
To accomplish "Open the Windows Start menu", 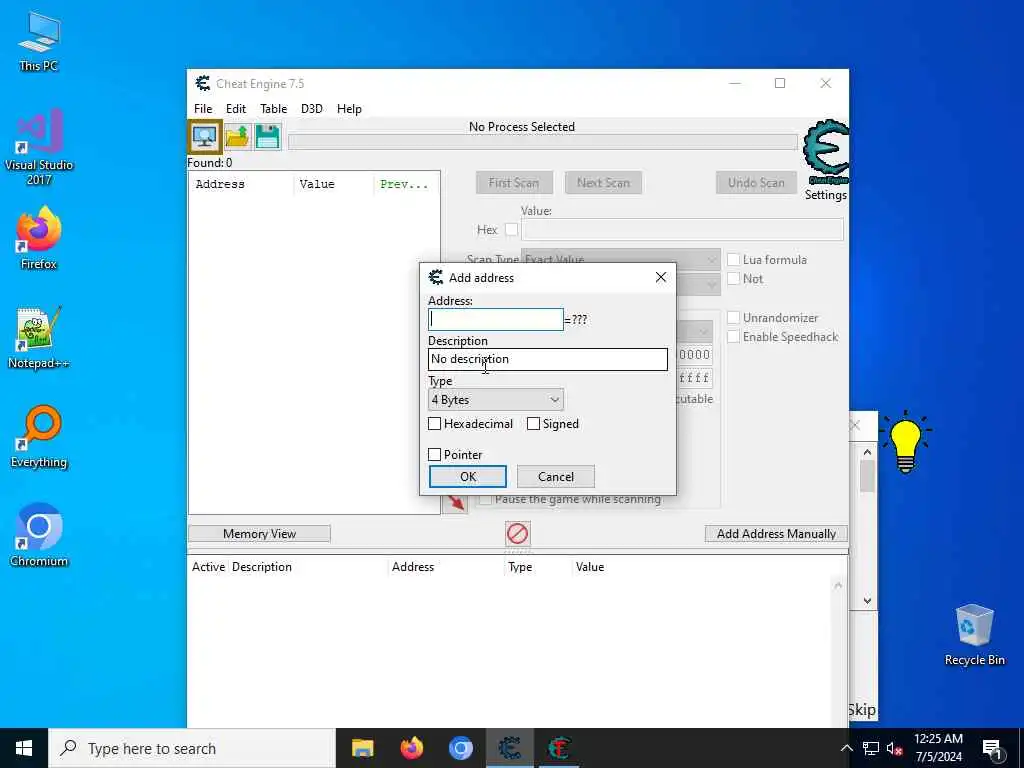I will click(24, 748).
